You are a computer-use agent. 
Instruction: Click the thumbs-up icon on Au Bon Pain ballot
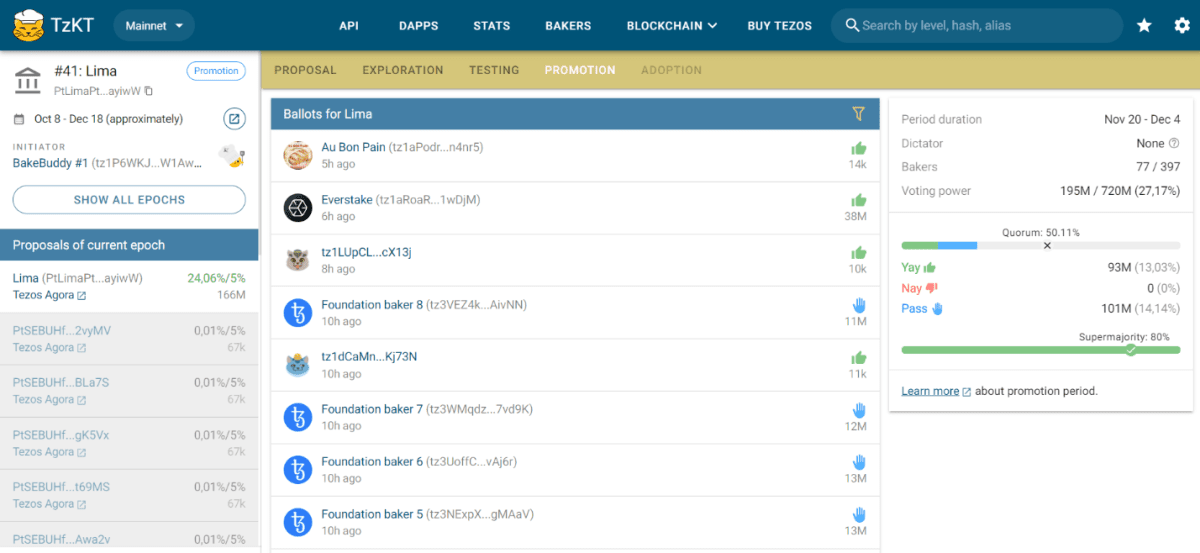pos(858,148)
